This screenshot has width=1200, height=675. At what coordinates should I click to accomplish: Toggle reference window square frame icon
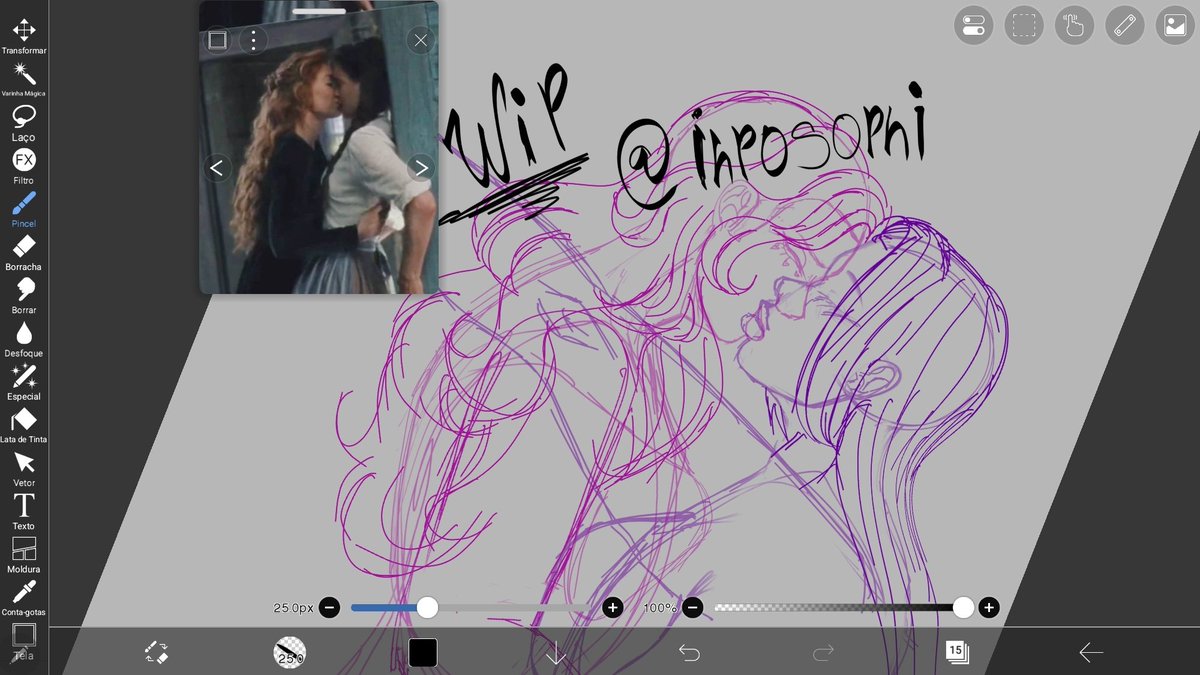[x=217, y=40]
